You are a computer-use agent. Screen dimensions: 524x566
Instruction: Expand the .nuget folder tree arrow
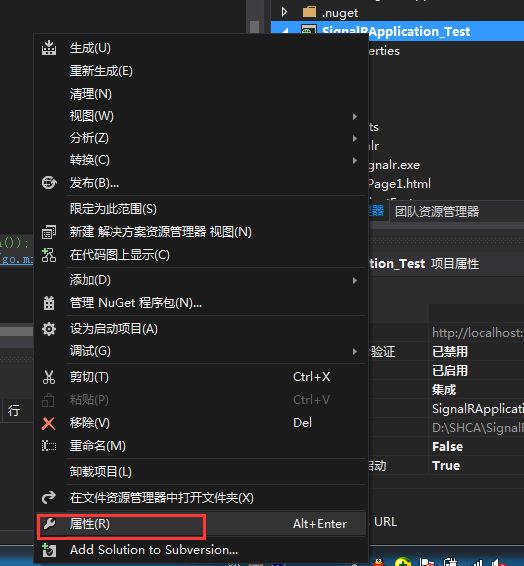(284, 12)
